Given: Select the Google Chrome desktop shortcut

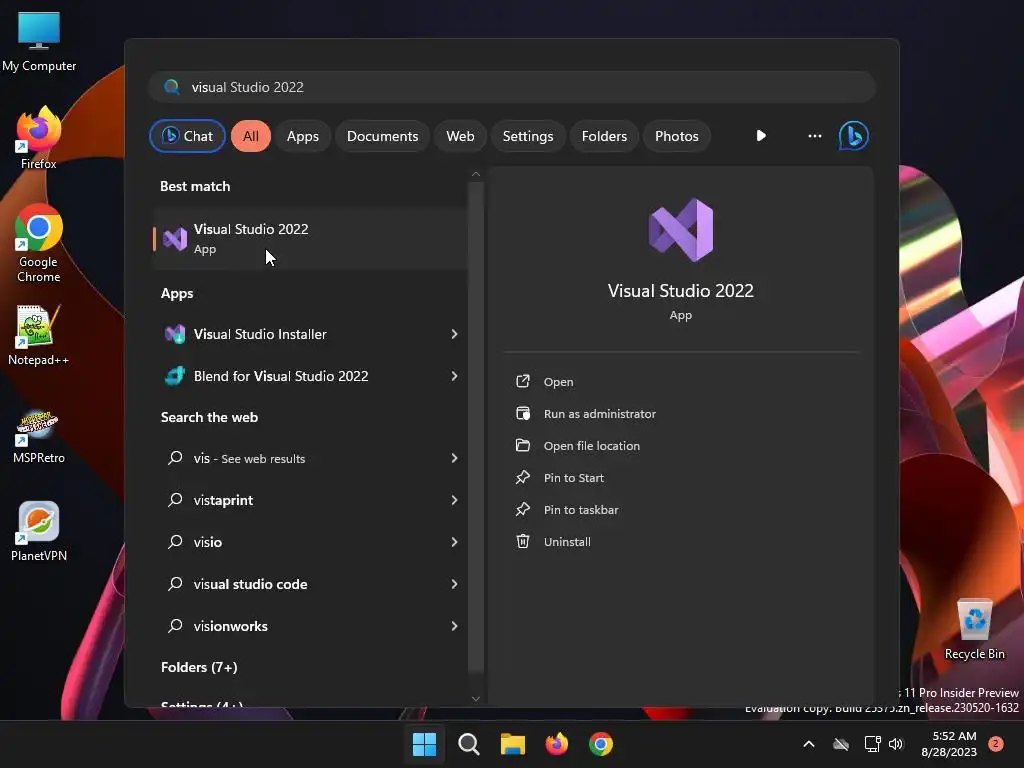Looking at the screenshot, I should click(39, 243).
